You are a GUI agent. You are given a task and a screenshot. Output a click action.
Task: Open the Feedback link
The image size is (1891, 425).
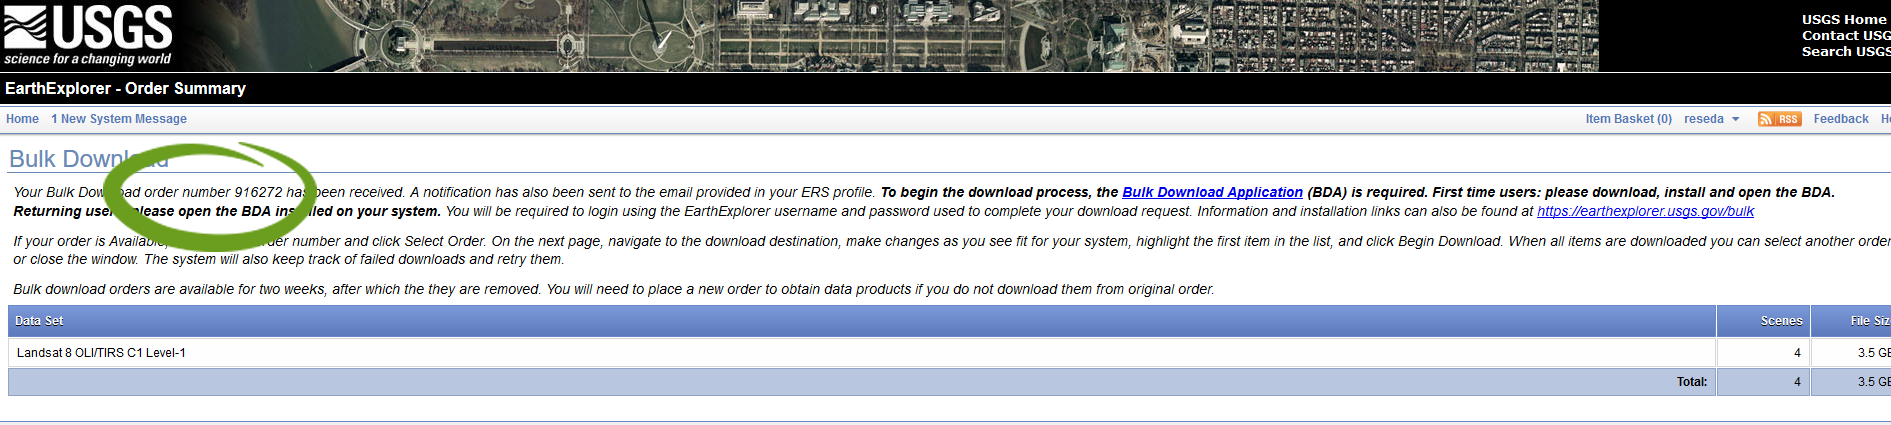pos(1840,119)
